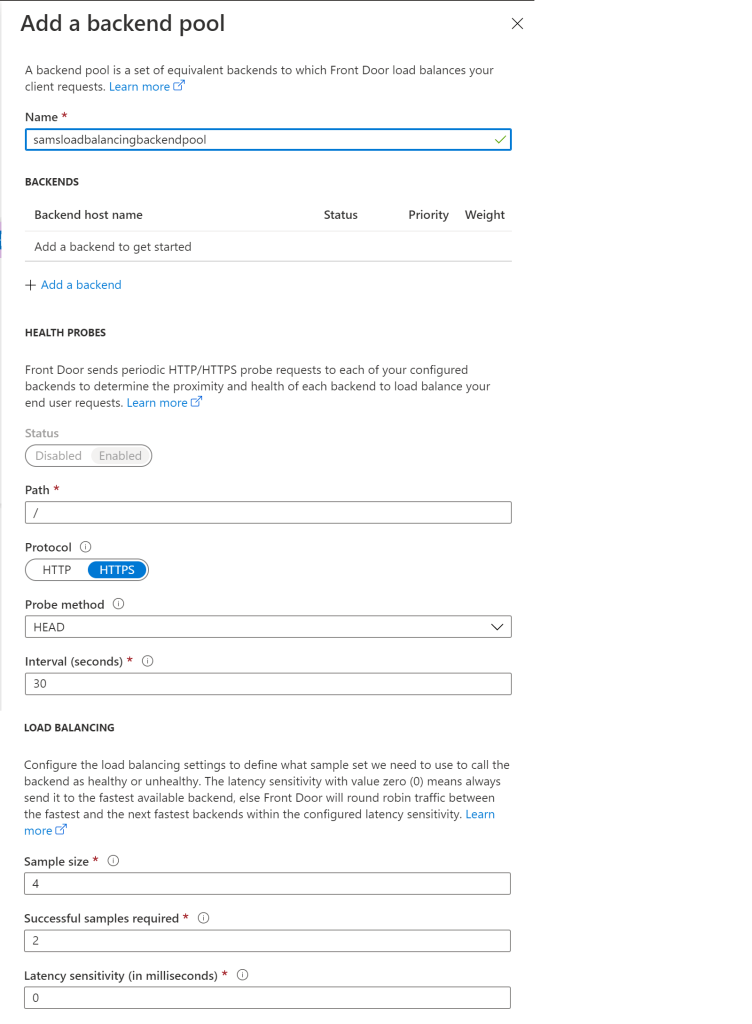Viewport: 752px width, 1024px height.
Task: Click the info icon beside Probe method
Action: 119,604
